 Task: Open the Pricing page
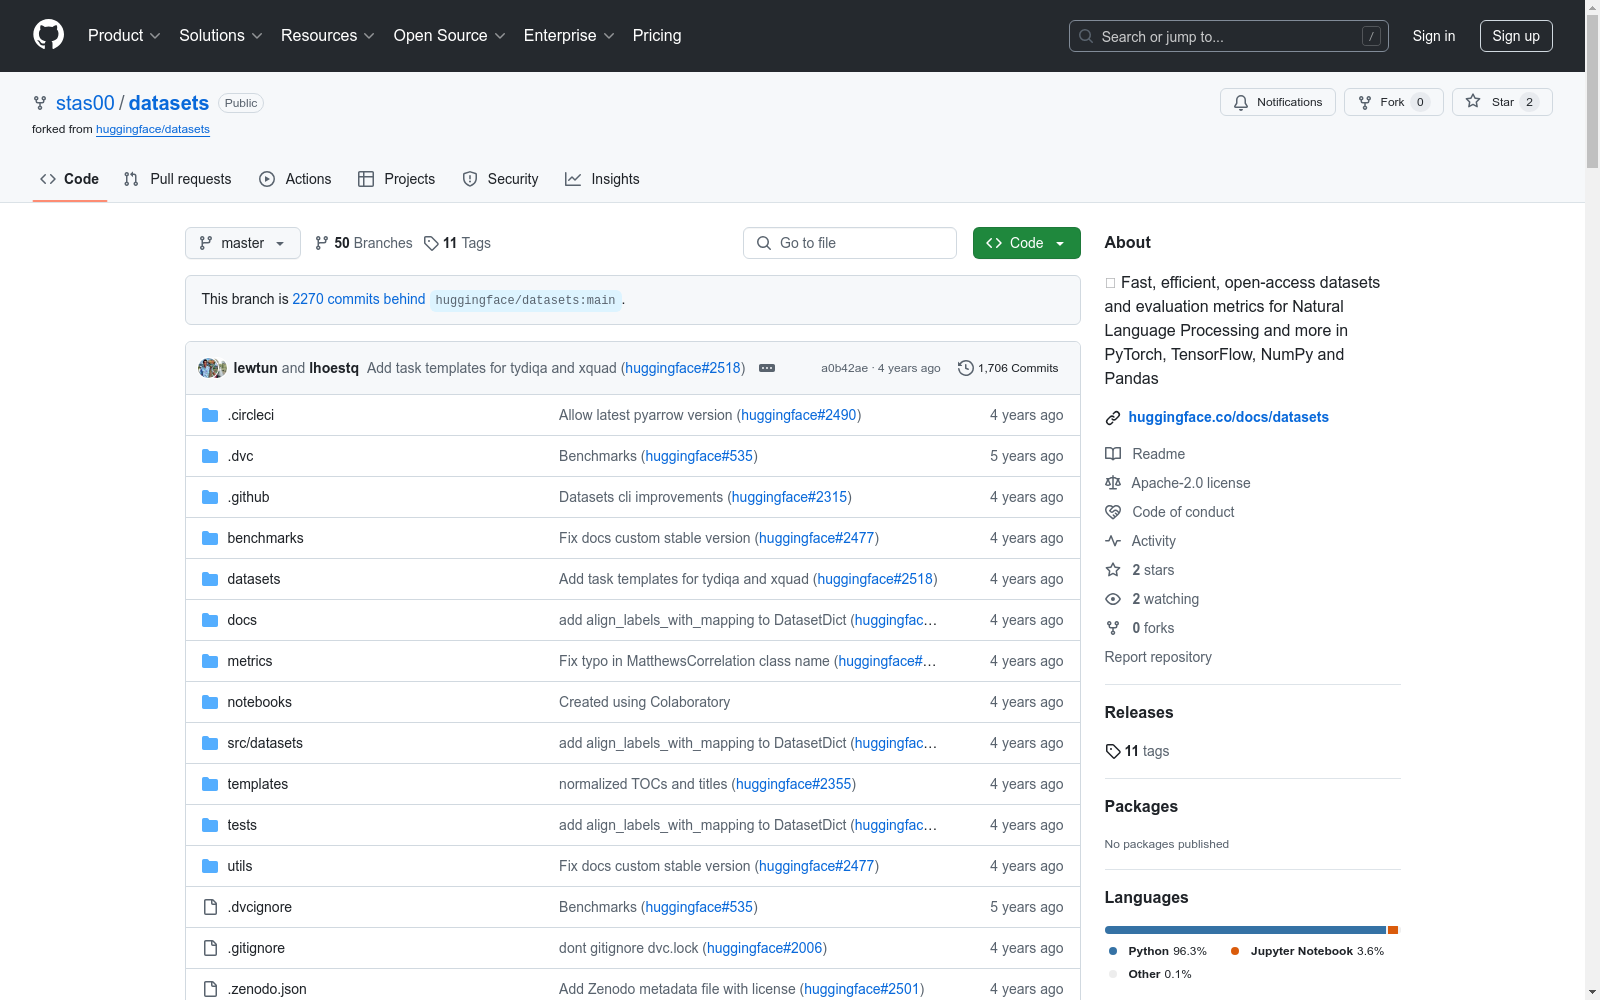pyautogui.click(x=657, y=36)
